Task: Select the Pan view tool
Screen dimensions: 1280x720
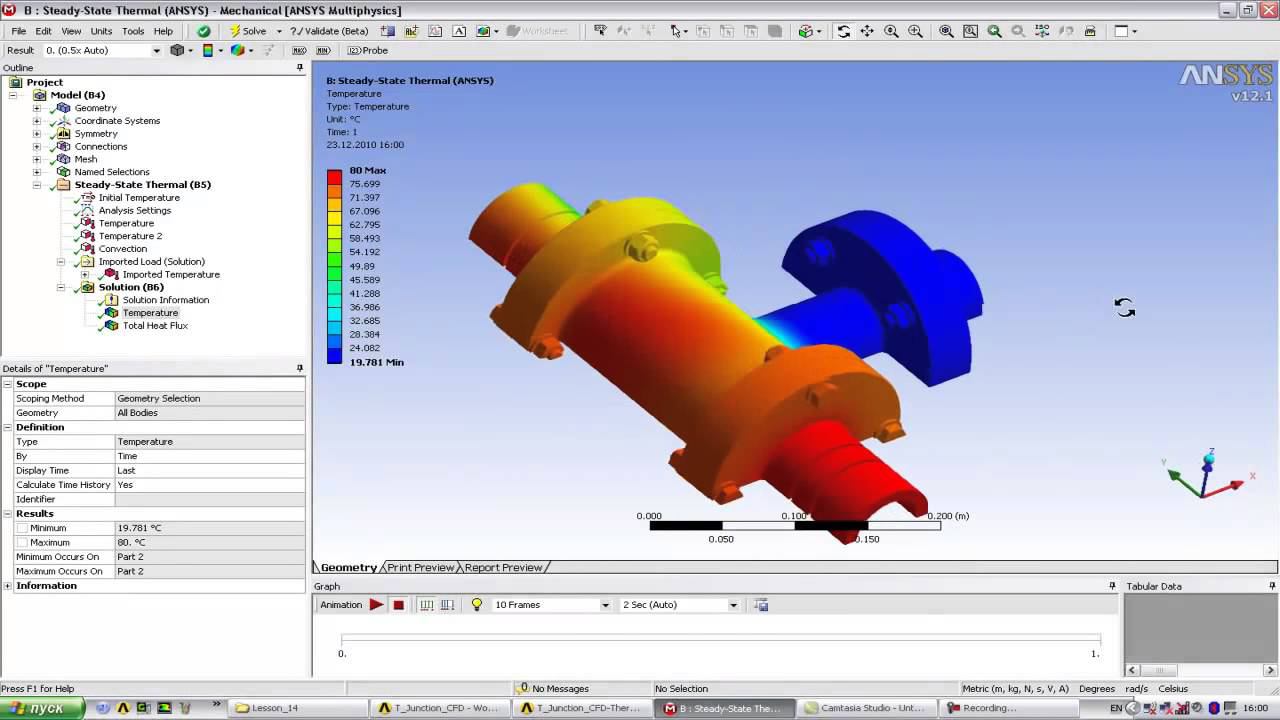Action: click(867, 31)
